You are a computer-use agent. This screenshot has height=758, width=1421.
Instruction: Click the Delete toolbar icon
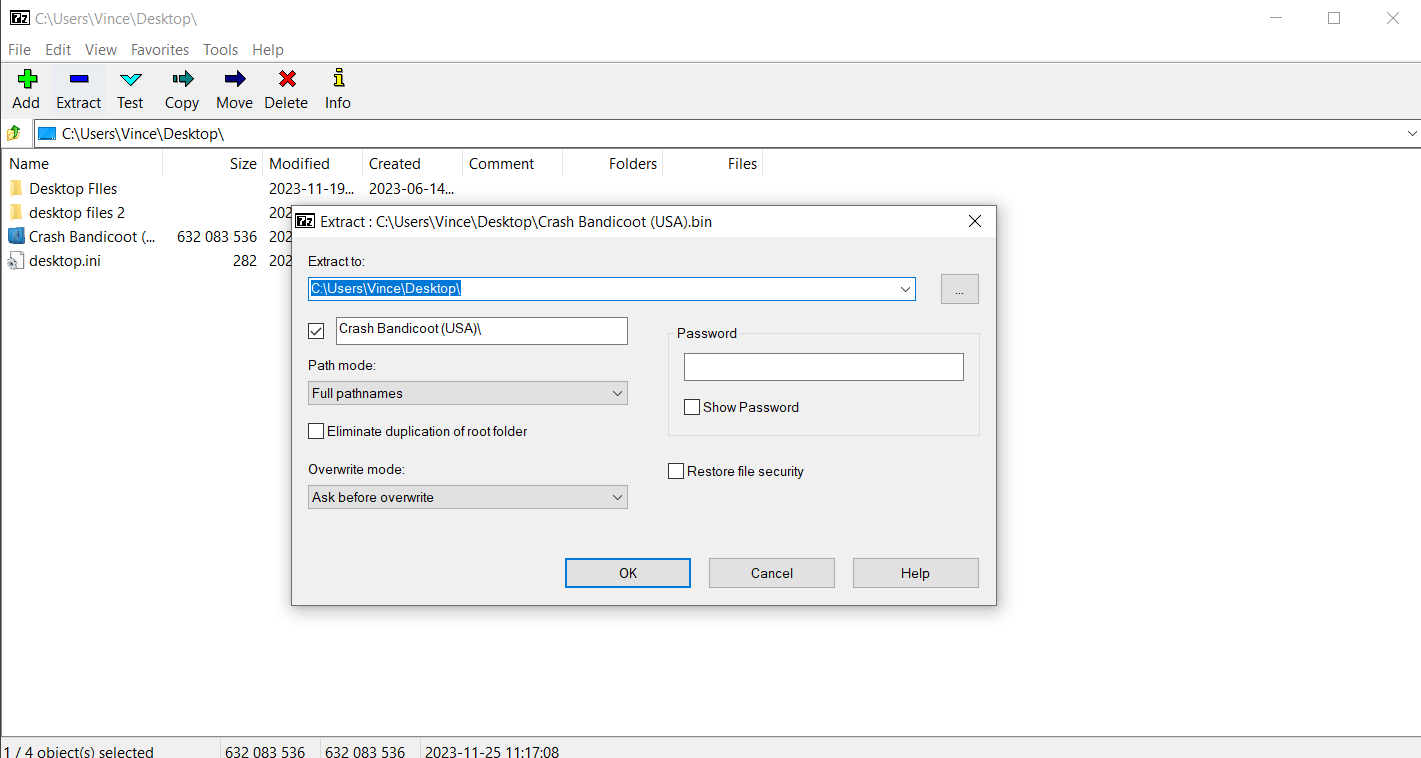point(286,88)
